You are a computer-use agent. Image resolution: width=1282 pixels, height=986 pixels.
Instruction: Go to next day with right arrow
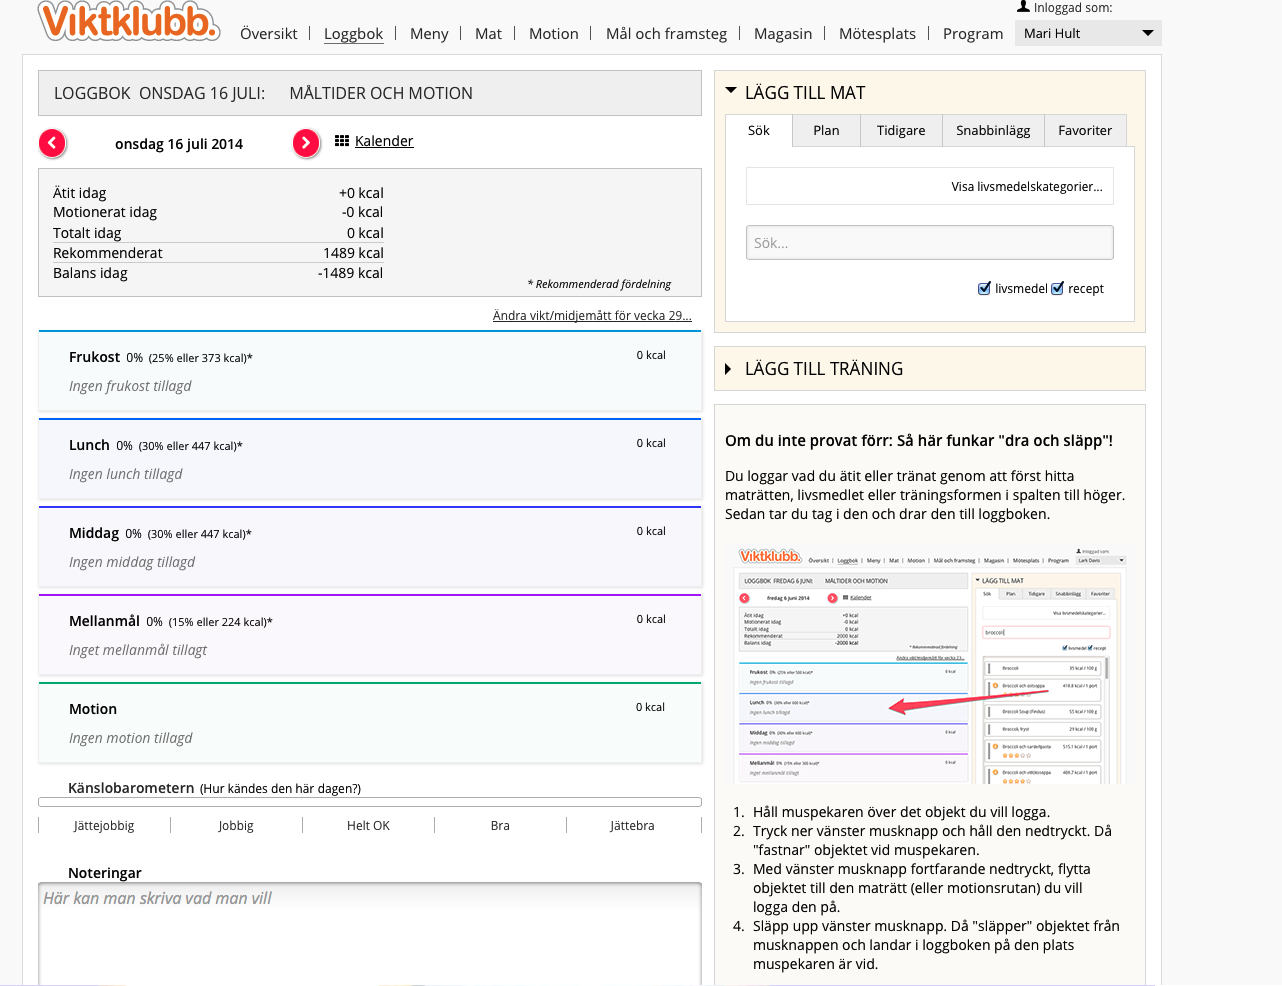[306, 143]
